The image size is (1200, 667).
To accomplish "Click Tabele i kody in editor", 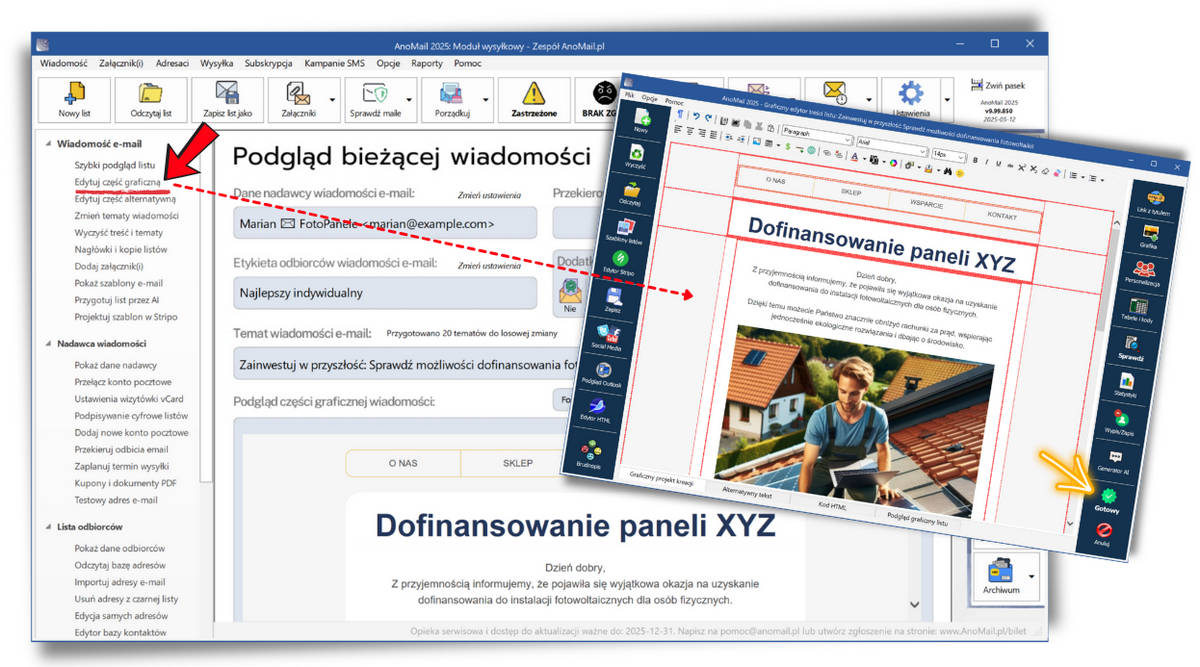I will click(x=1138, y=309).
